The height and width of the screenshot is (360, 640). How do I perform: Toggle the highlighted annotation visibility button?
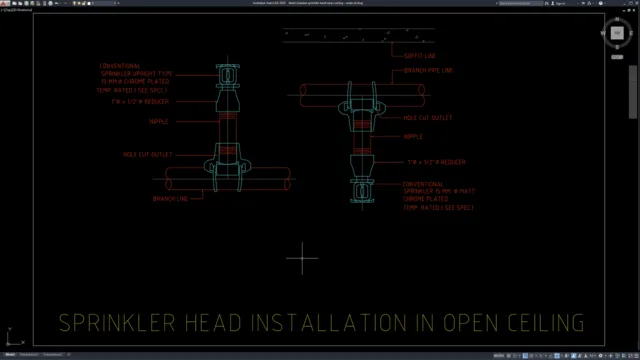573,356
